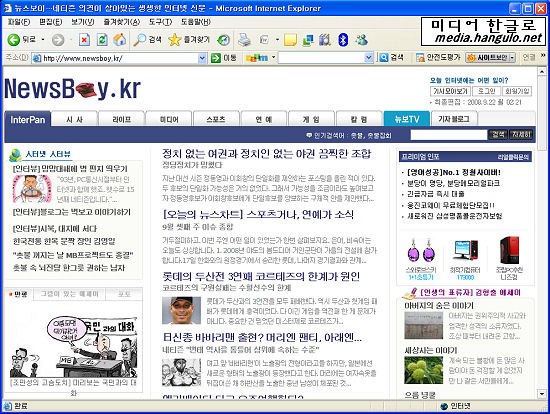Open the 도구(T) menu

[160, 22]
